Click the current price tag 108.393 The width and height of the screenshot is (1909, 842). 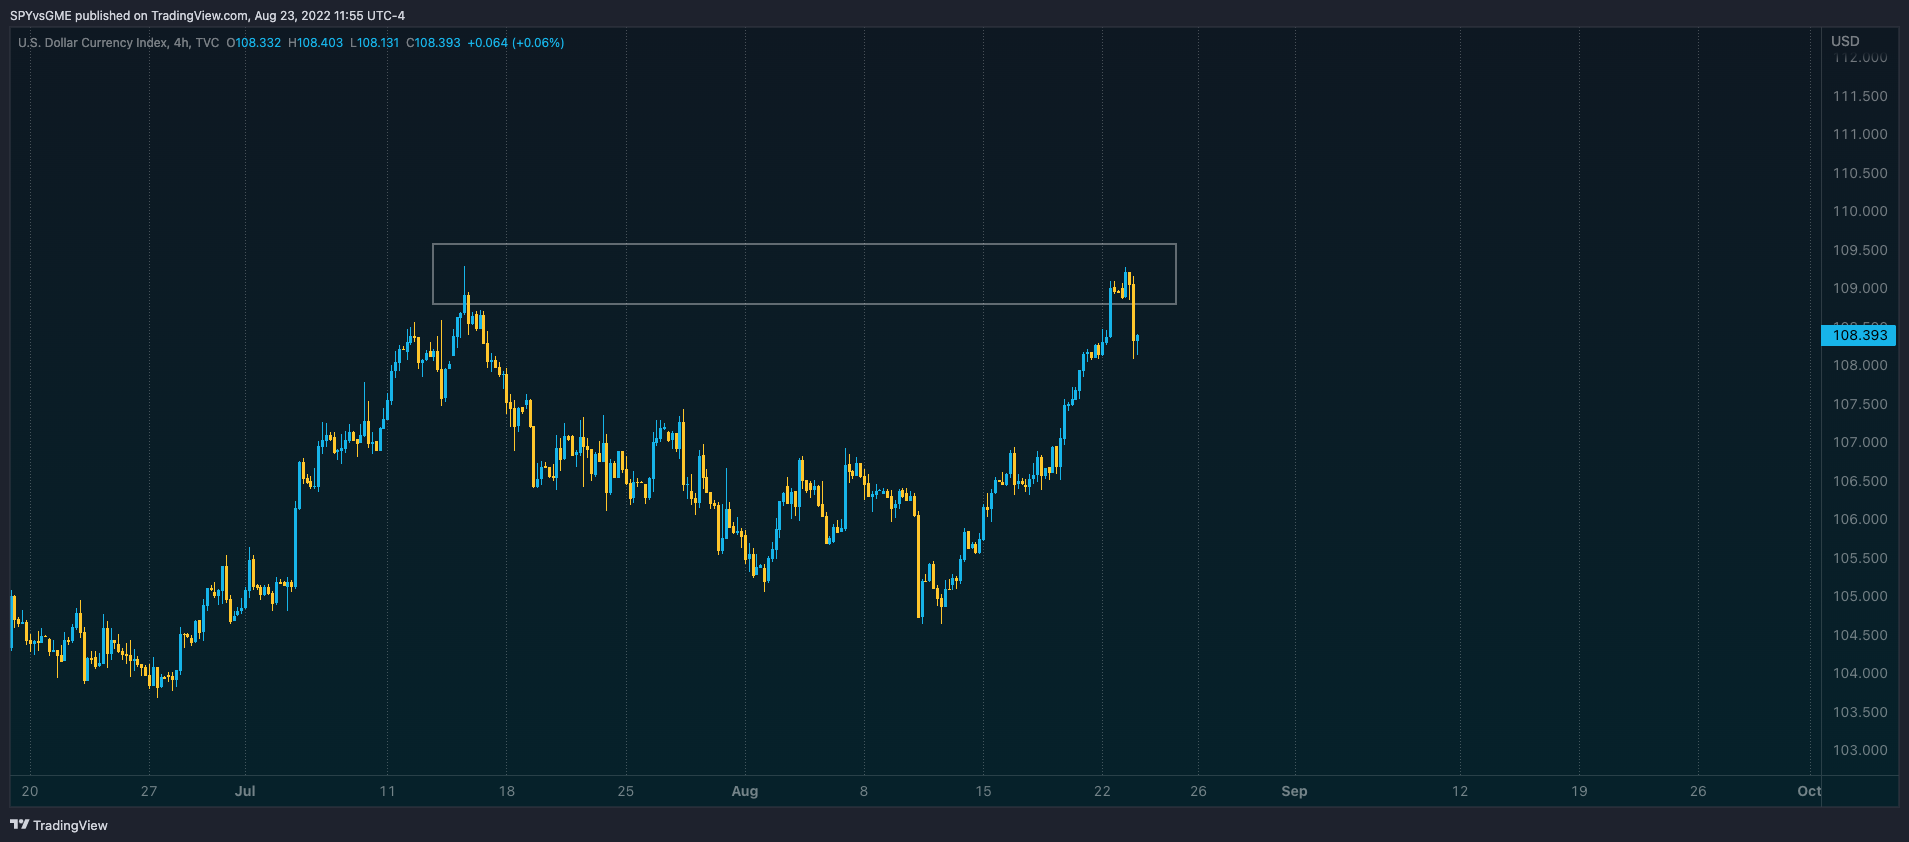point(1859,335)
